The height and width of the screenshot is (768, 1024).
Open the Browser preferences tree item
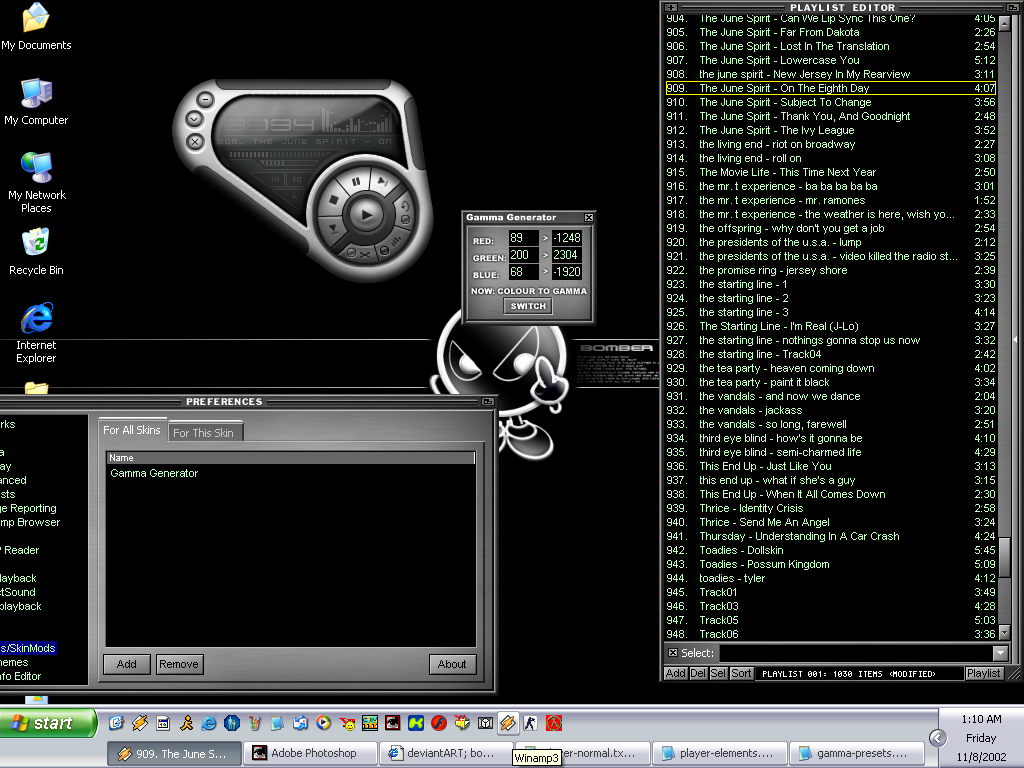click(30, 522)
